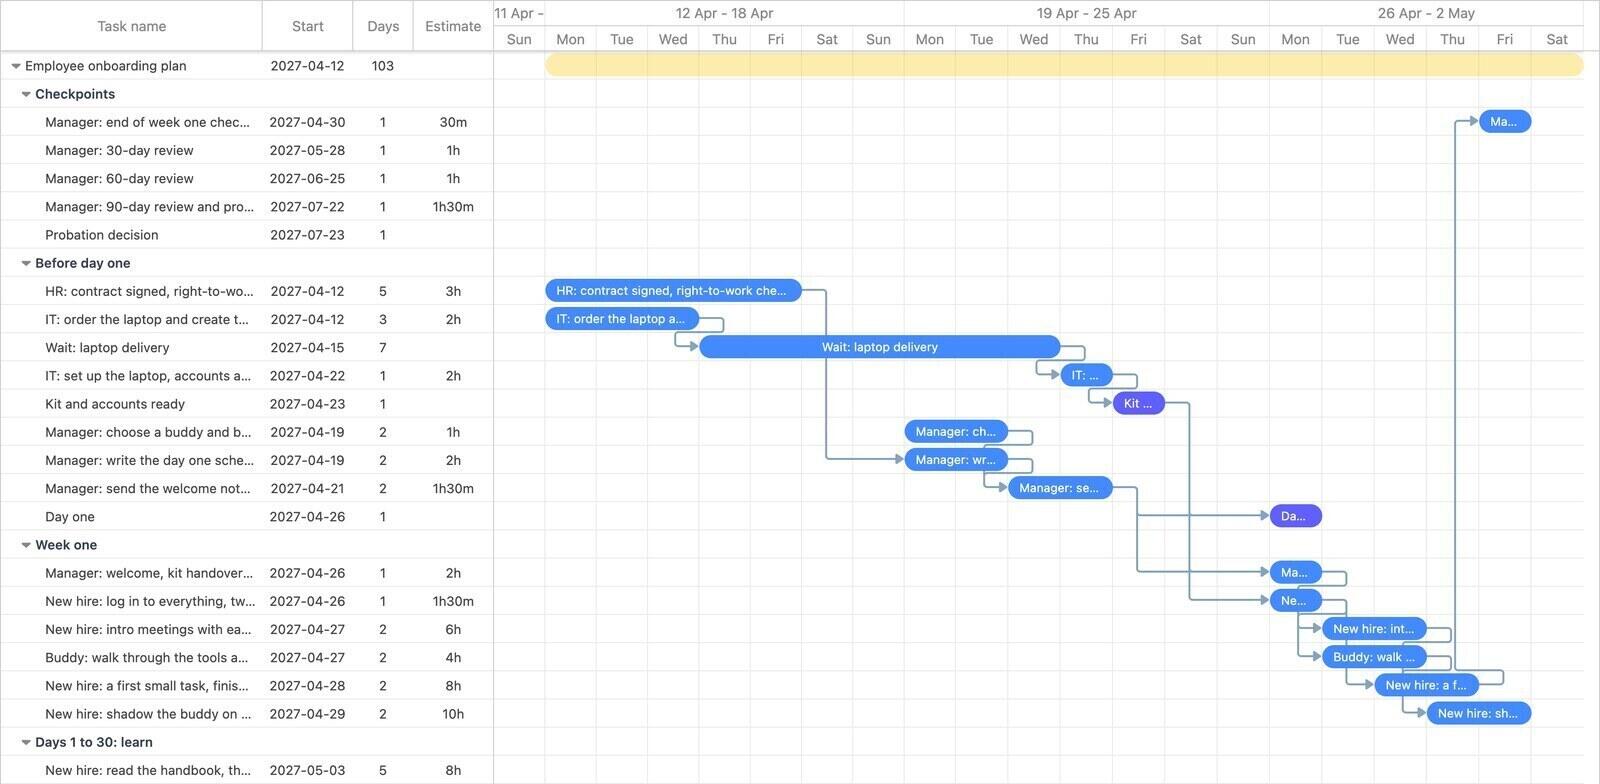The image size is (1600, 784).
Task: Select the Manager: 60-day review task row
Action: tap(247, 178)
